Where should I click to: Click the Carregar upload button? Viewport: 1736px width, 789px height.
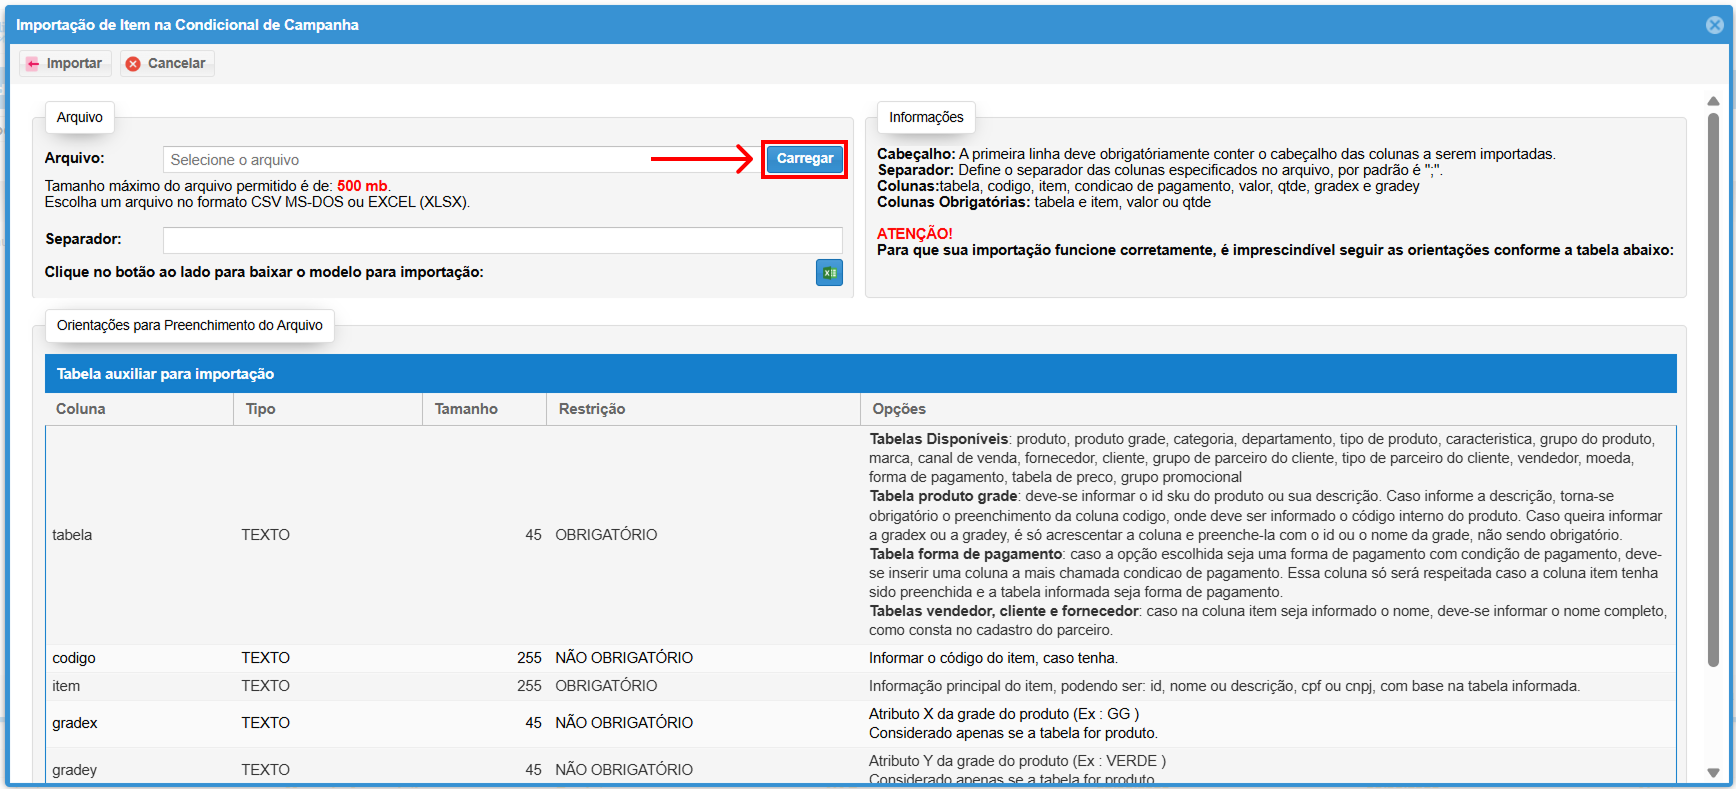pos(804,159)
